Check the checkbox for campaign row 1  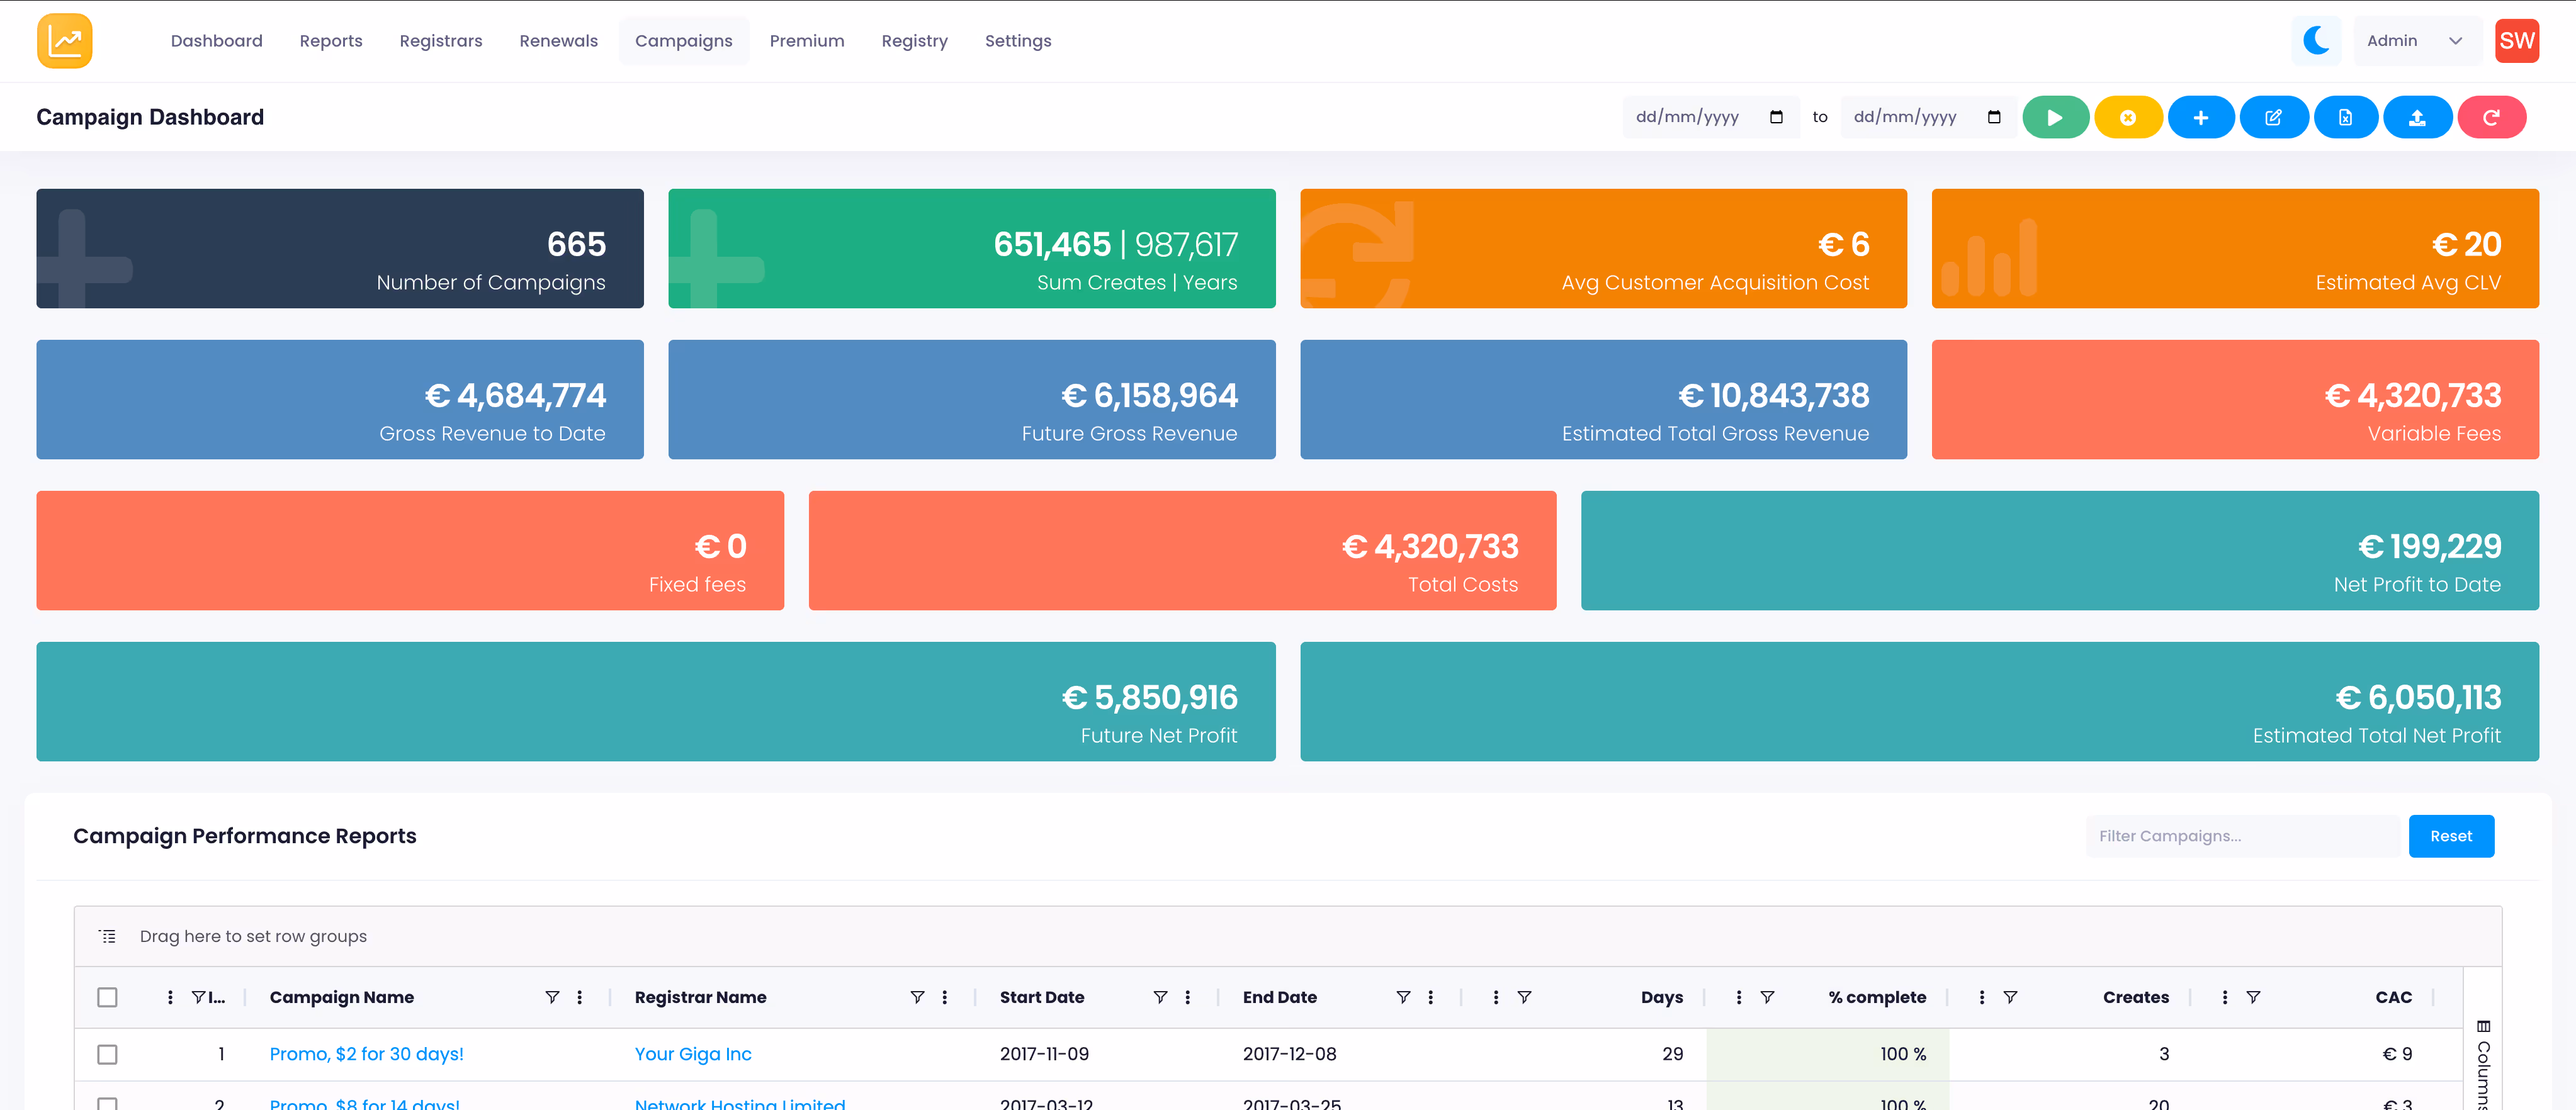[x=107, y=1054]
